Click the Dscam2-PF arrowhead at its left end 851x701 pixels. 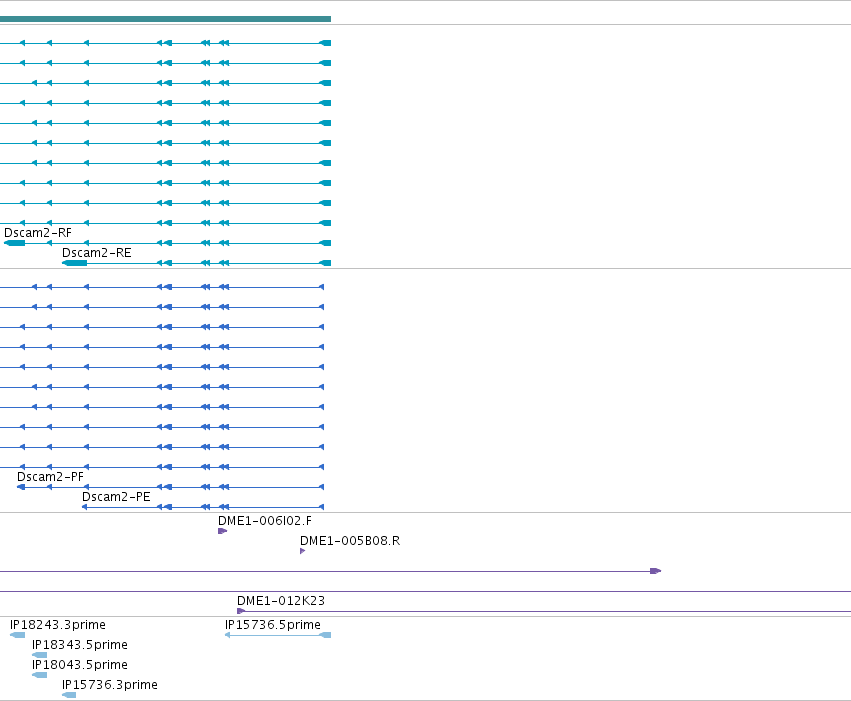pos(21,487)
